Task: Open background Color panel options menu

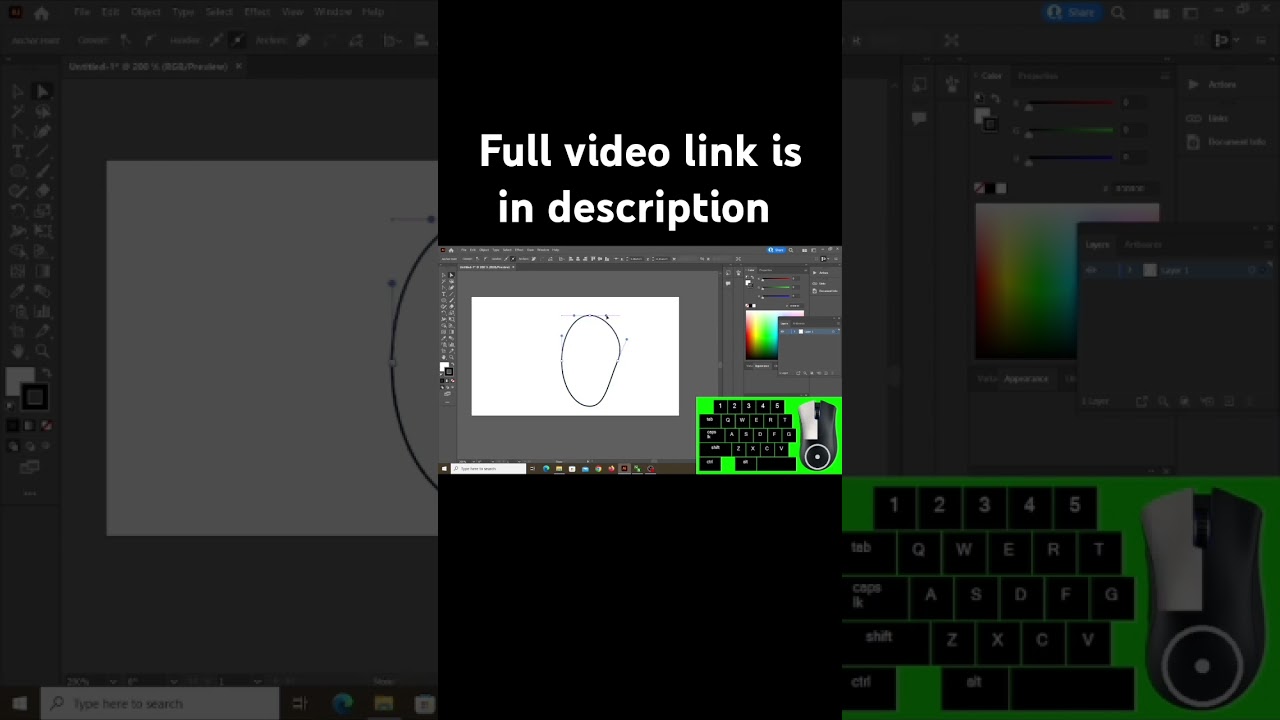Action: [x=1164, y=76]
